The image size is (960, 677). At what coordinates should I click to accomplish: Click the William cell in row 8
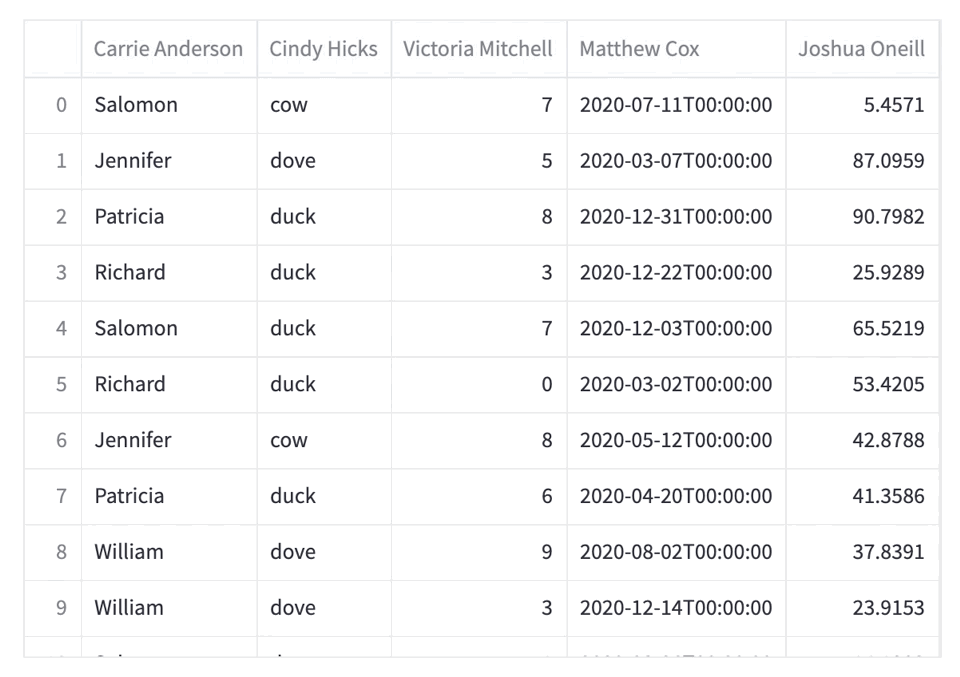point(169,552)
